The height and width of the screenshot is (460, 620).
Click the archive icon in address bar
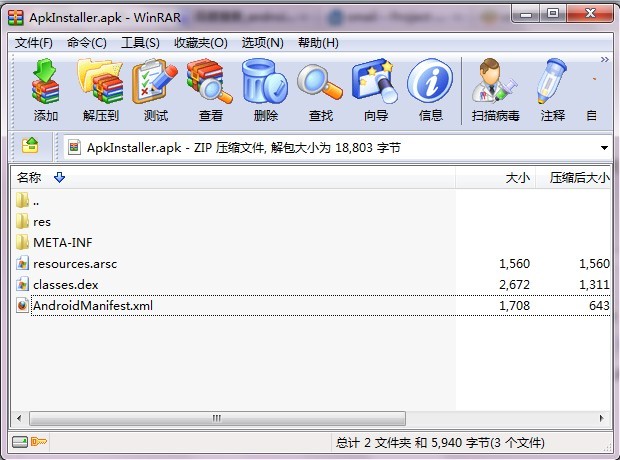pos(74,147)
